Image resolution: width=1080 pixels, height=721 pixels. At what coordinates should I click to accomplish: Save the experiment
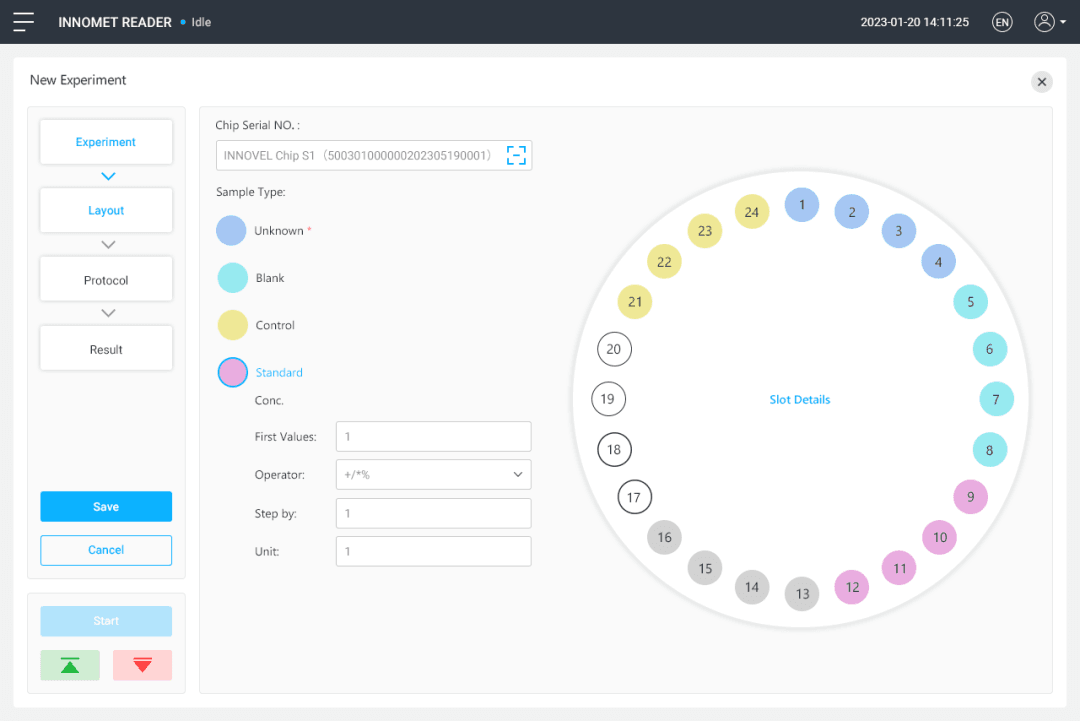106,507
